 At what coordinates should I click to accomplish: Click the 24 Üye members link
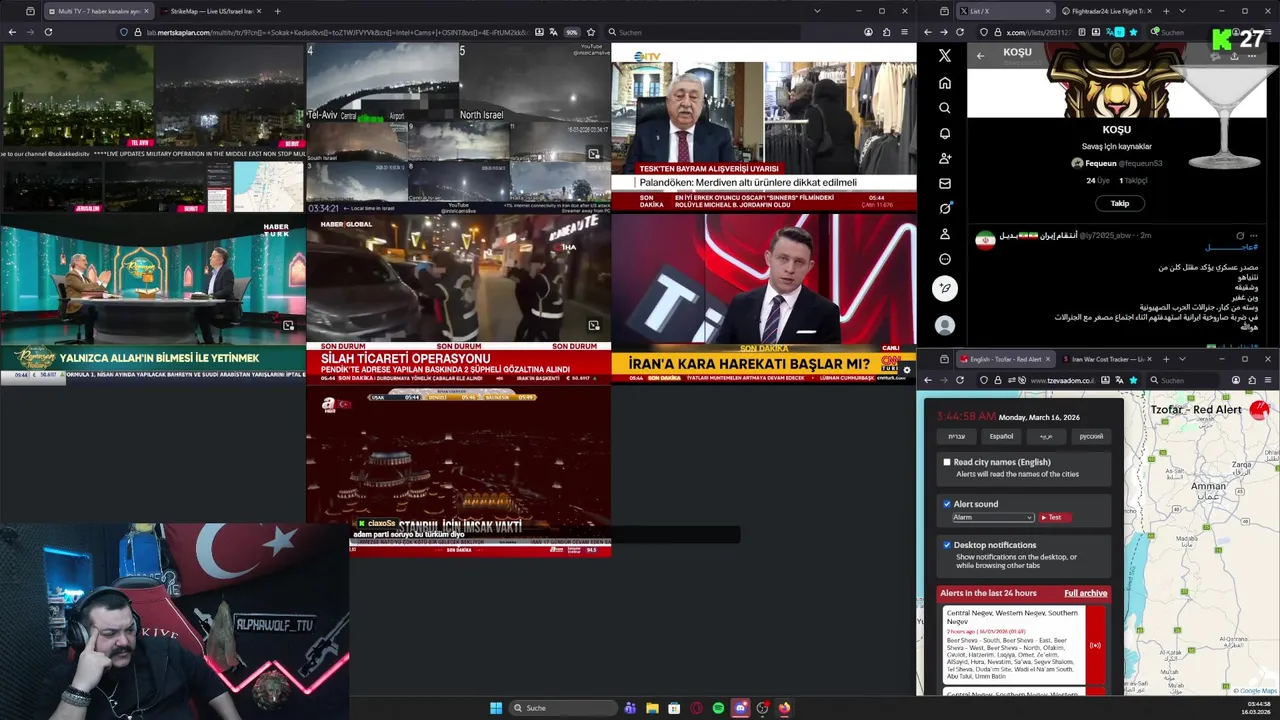(1098, 181)
